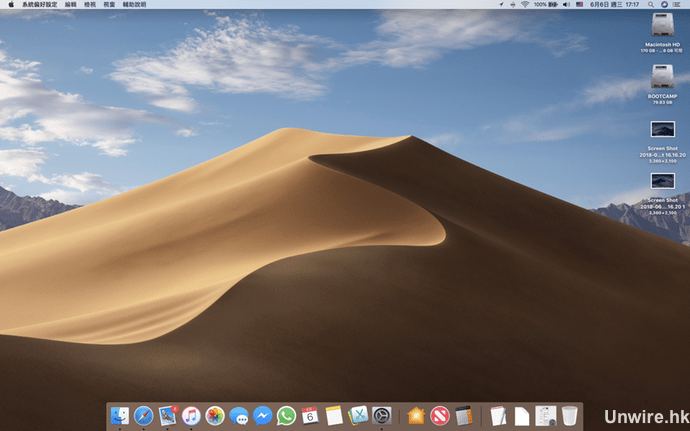
Task: Open the Calculator app in dock
Action: (464, 416)
